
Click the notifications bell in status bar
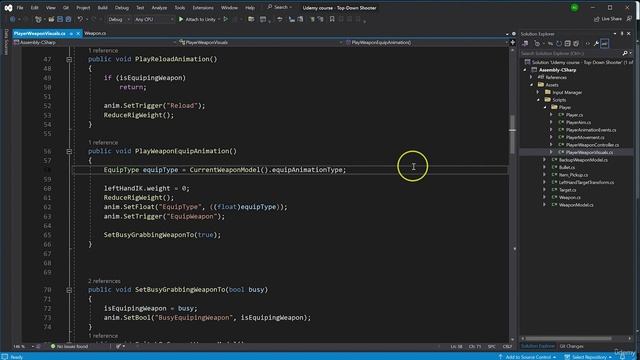[622, 357]
